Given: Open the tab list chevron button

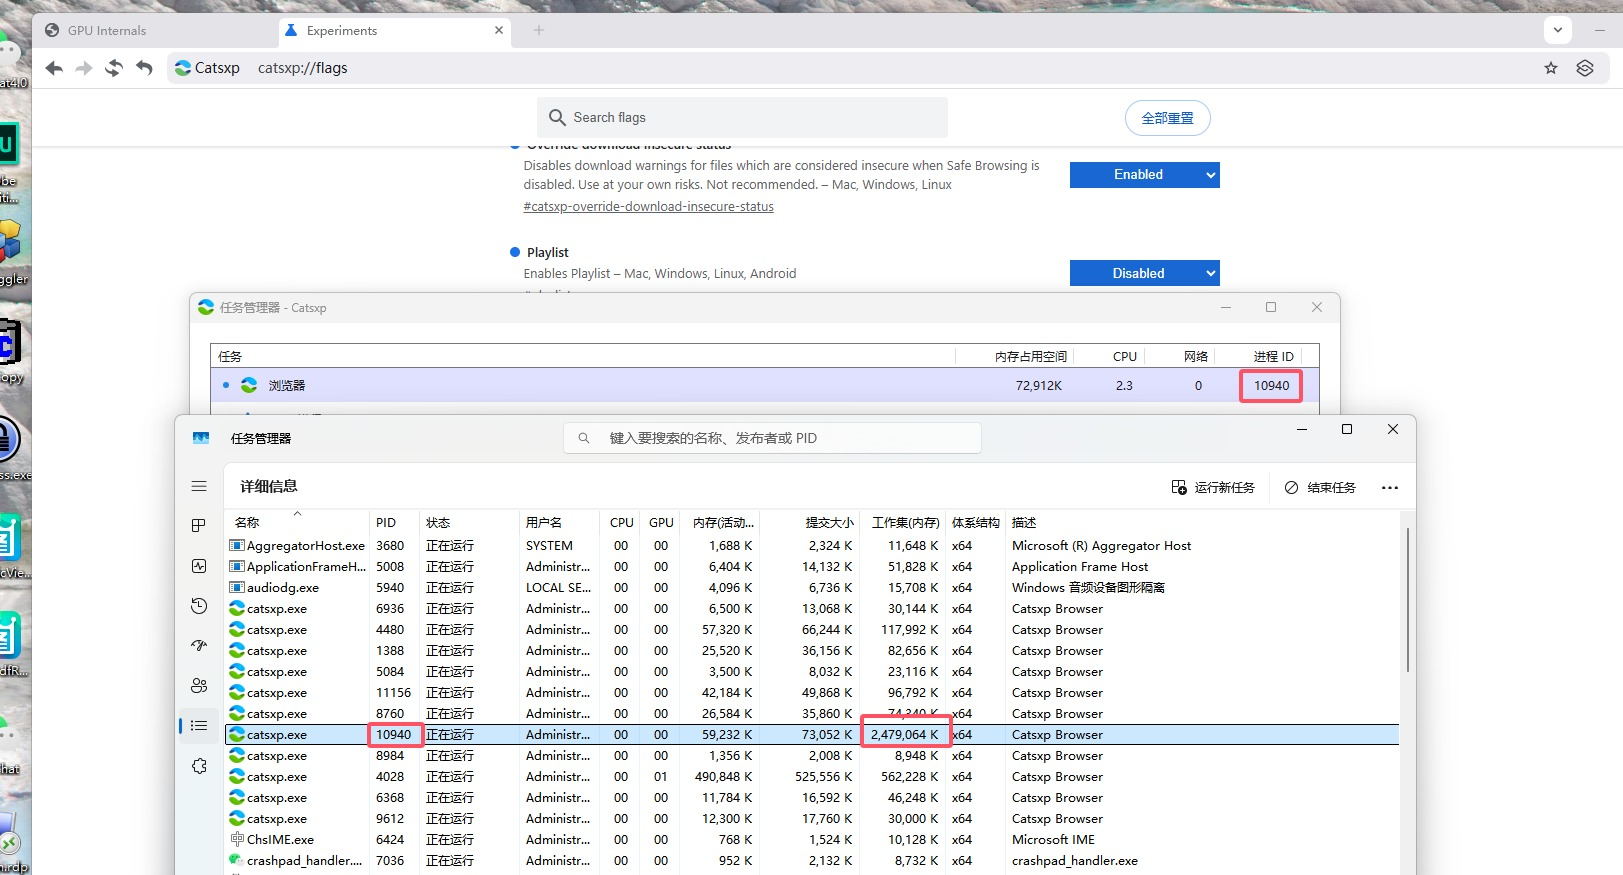Looking at the screenshot, I should [x=1558, y=30].
